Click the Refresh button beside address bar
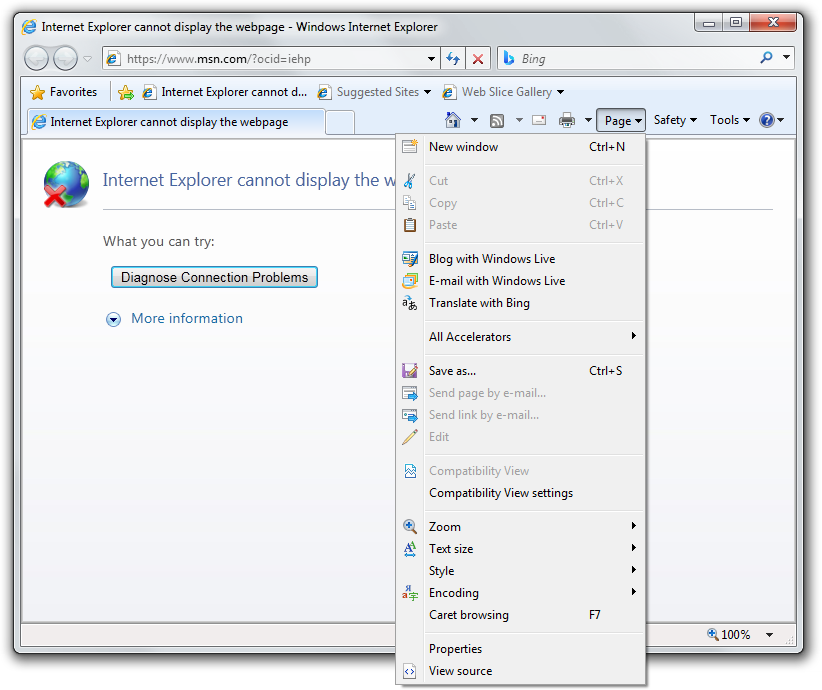This screenshot has height=690, width=822. point(453,59)
